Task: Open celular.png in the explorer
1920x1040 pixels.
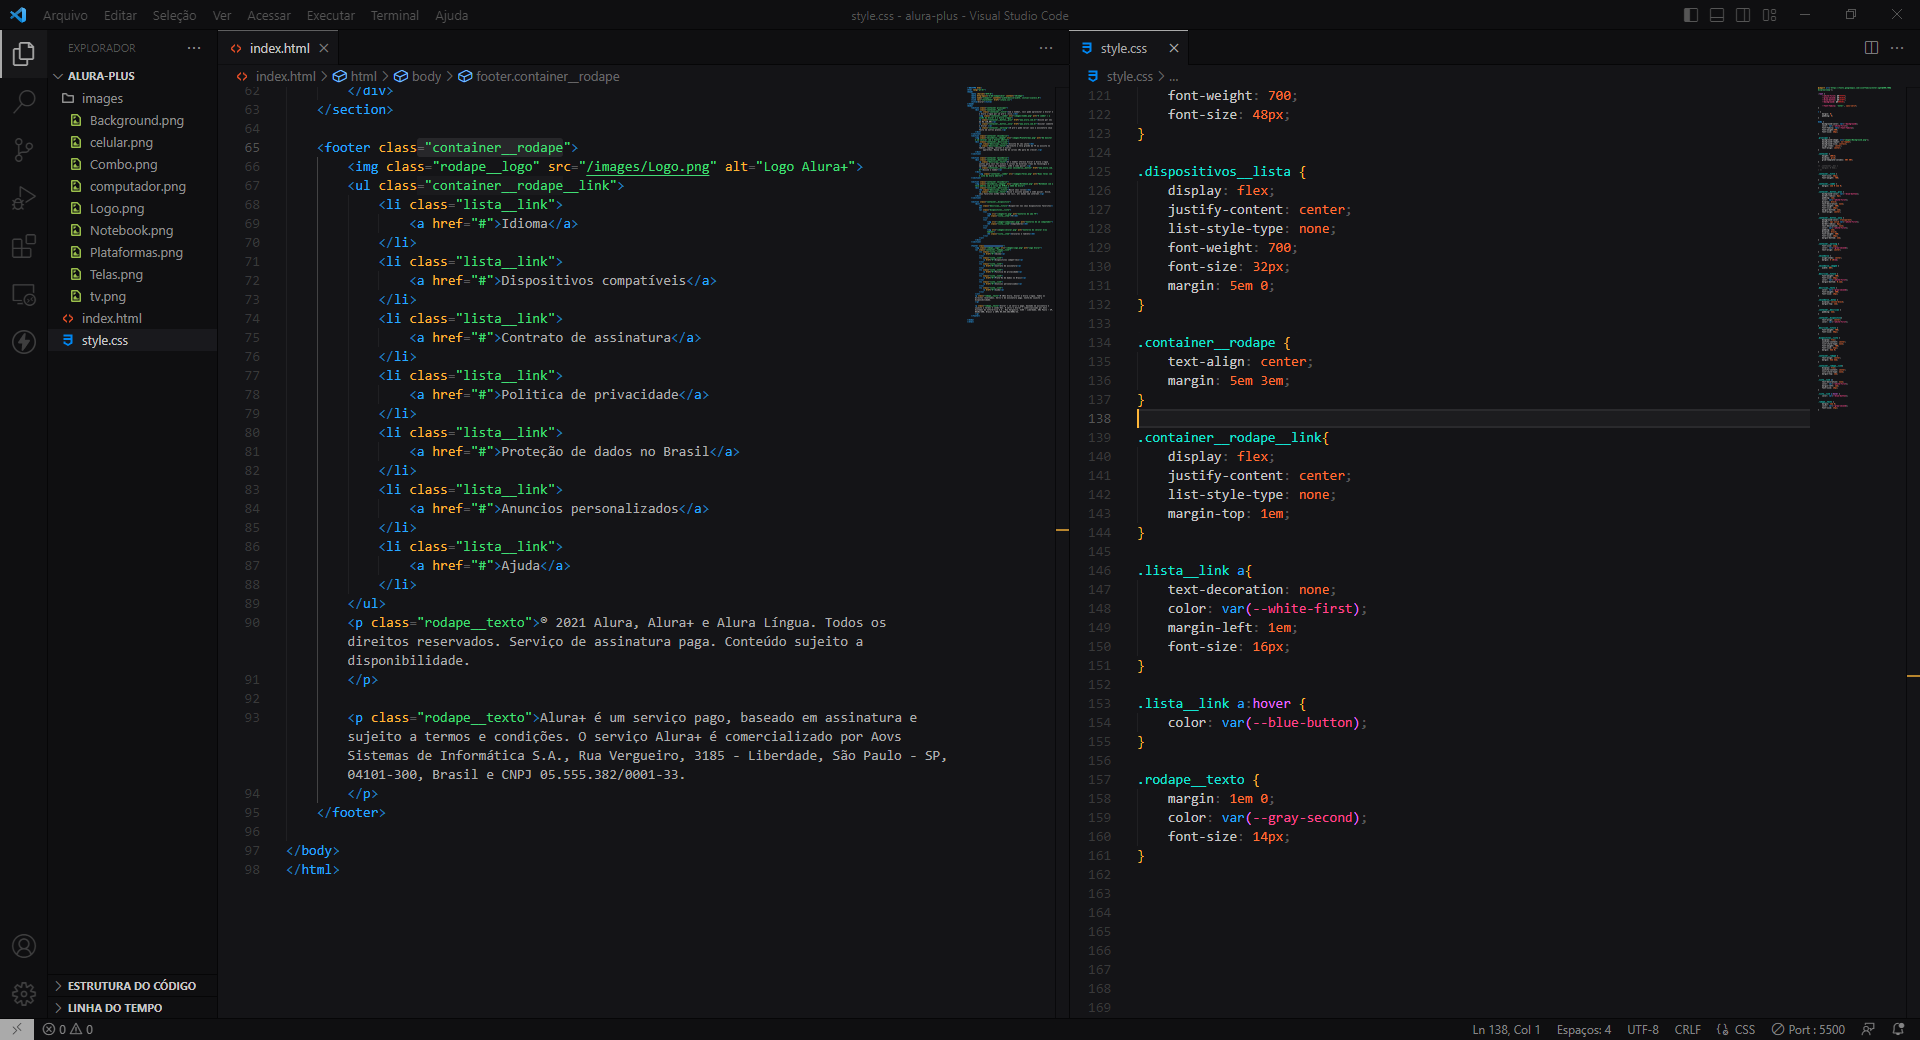Action: pos(133,142)
